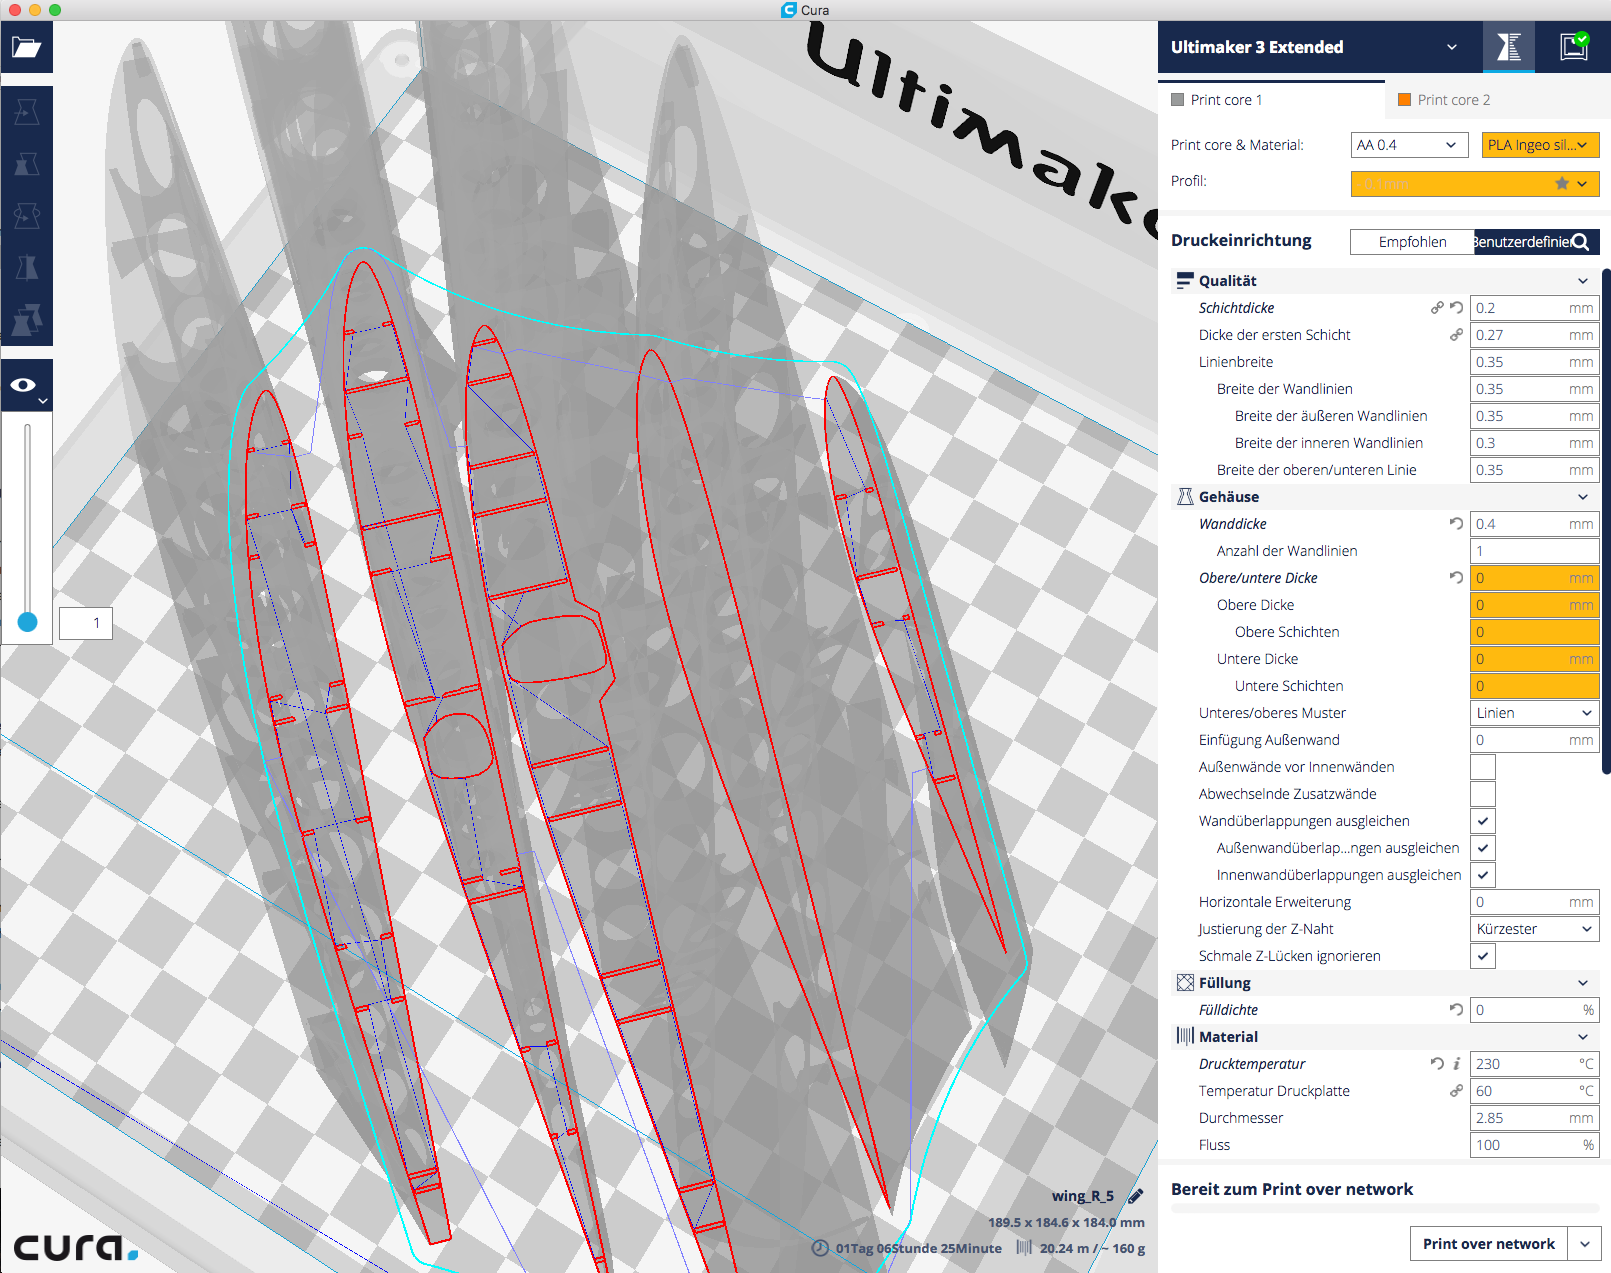Screen dimensions: 1611x1273
Task: Collapse the Gehäuse section chevron
Action: tap(1583, 497)
